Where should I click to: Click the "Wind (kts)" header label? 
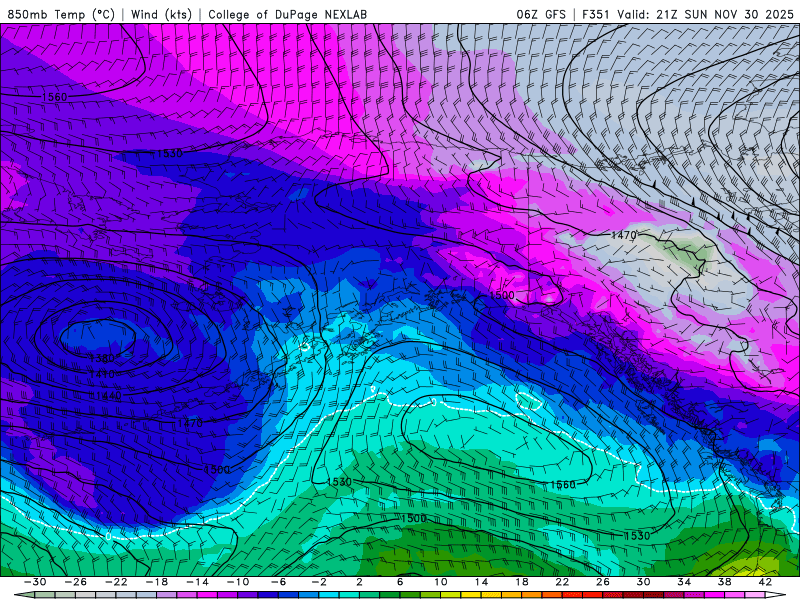(161, 14)
